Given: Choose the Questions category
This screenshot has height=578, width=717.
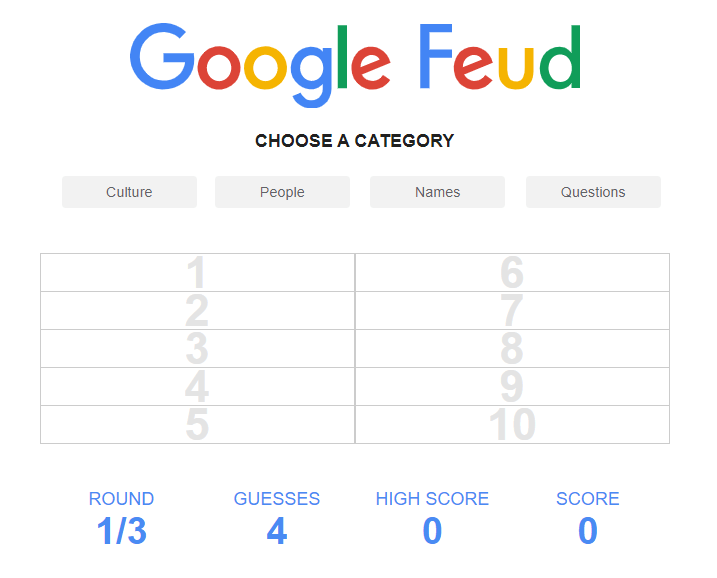Looking at the screenshot, I should point(593,192).
